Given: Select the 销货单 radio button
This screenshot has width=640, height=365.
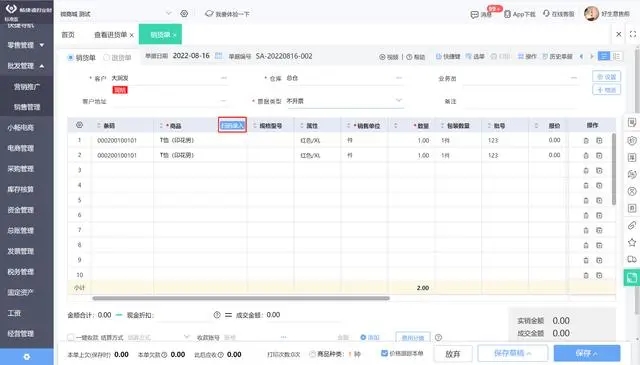Looking at the screenshot, I should pos(70,58).
